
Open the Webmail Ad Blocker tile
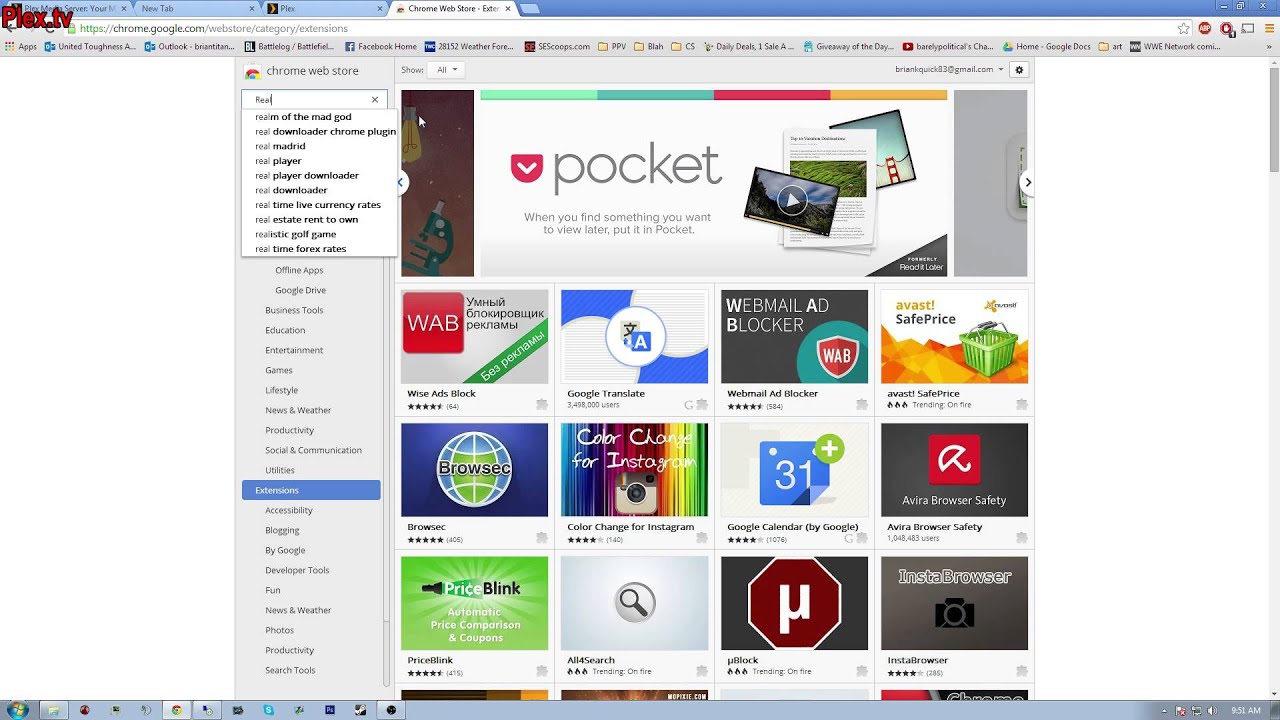click(794, 350)
